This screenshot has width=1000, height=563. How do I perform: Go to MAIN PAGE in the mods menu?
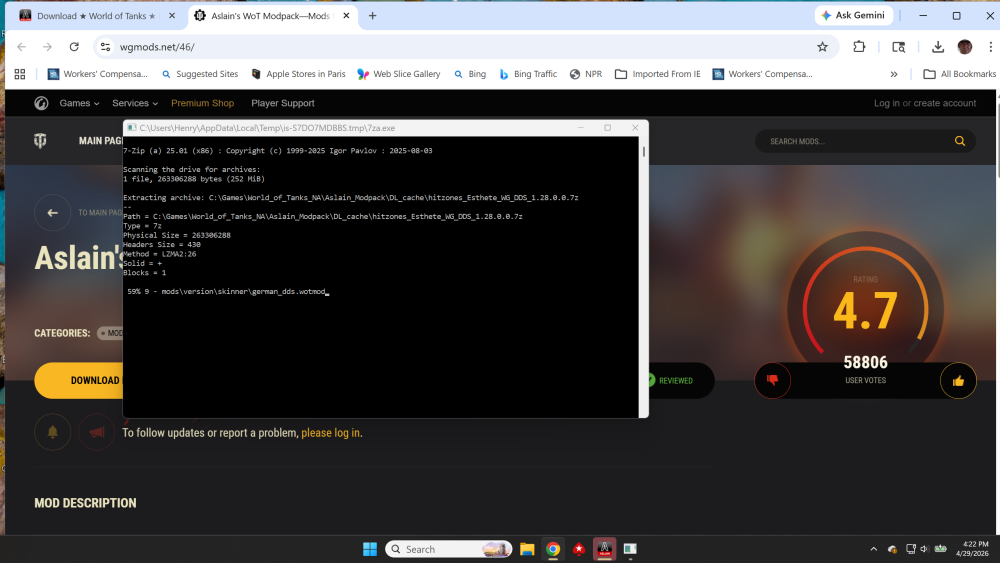tap(99, 141)
